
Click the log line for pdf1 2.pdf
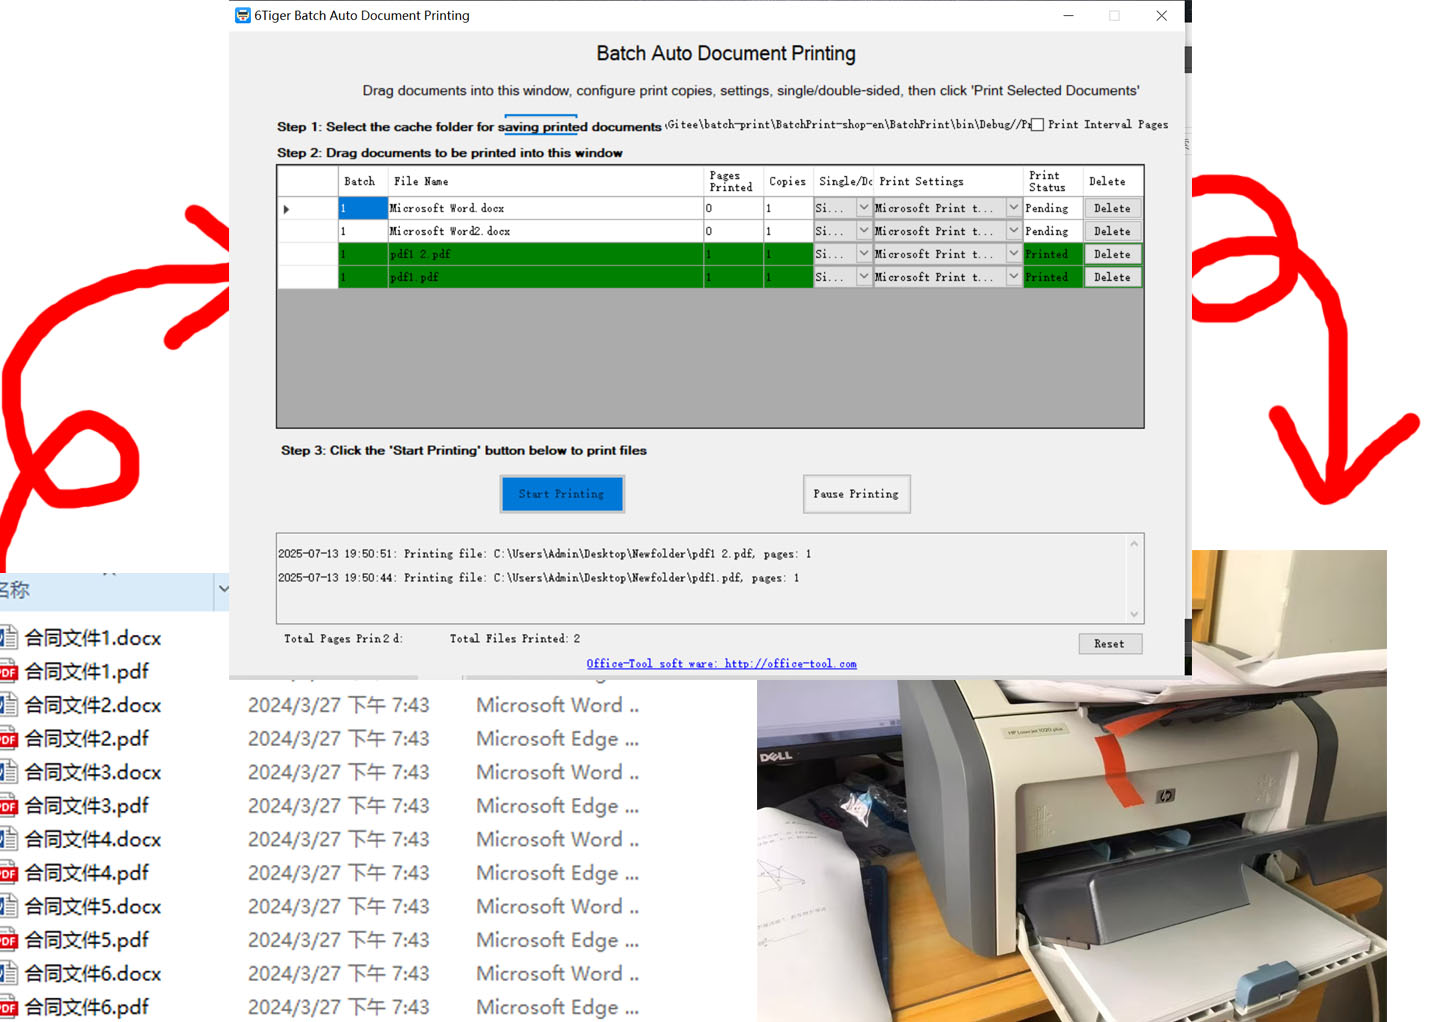pos(545,554)
